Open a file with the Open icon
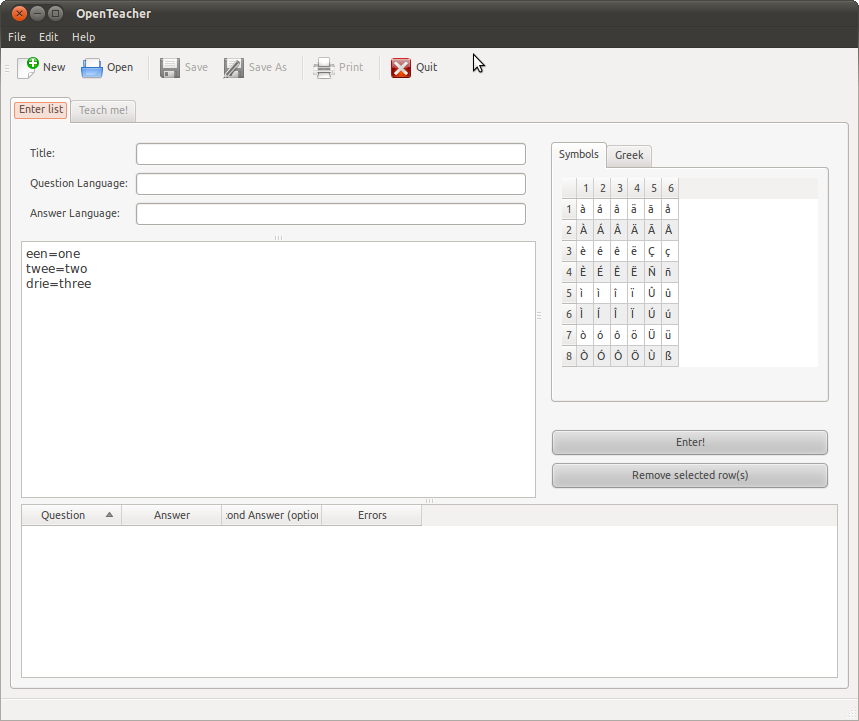Image resolution: width=859 pixels, height=721 pixels. point(92,67)
